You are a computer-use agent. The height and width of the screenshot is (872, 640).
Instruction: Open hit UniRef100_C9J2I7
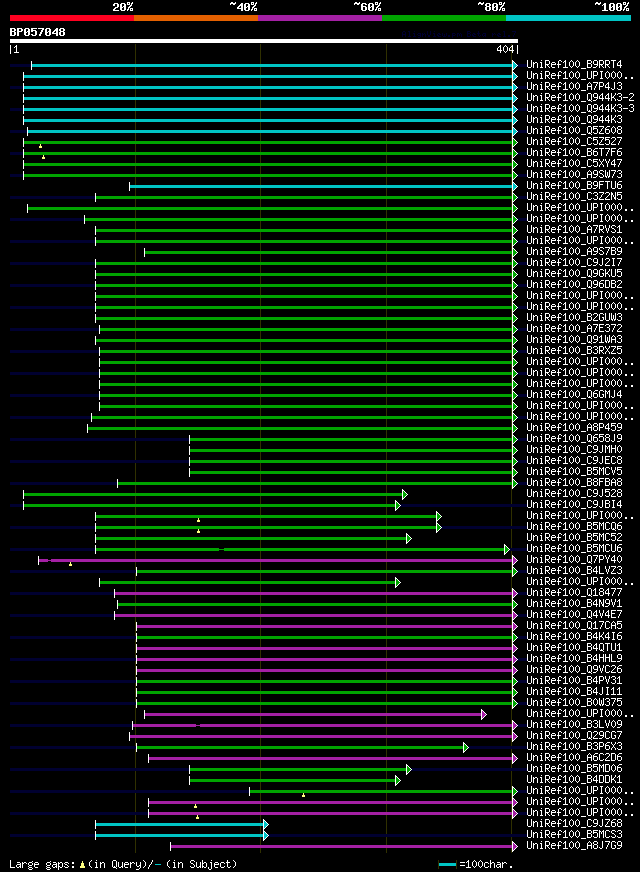click(x=574, y=262)
